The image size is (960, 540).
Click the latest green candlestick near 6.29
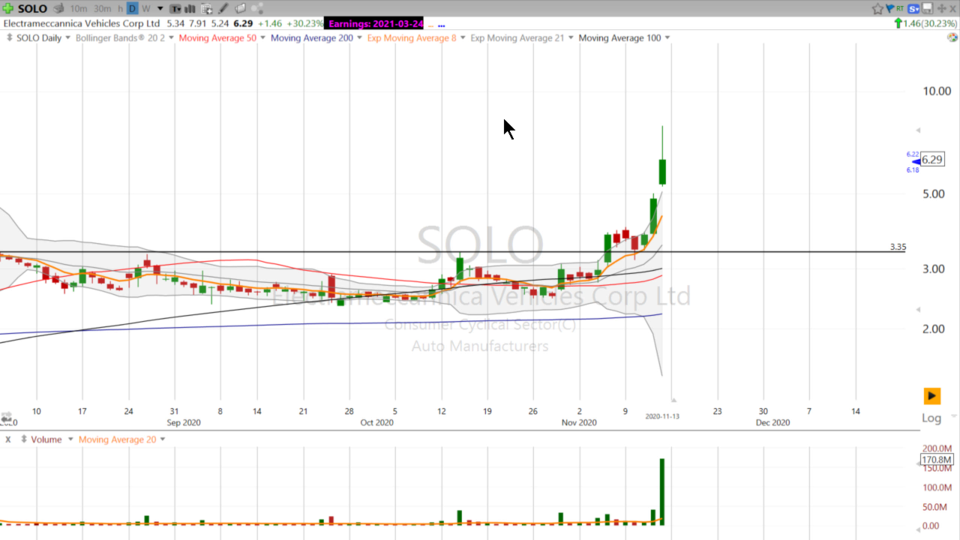click(662, 171)
